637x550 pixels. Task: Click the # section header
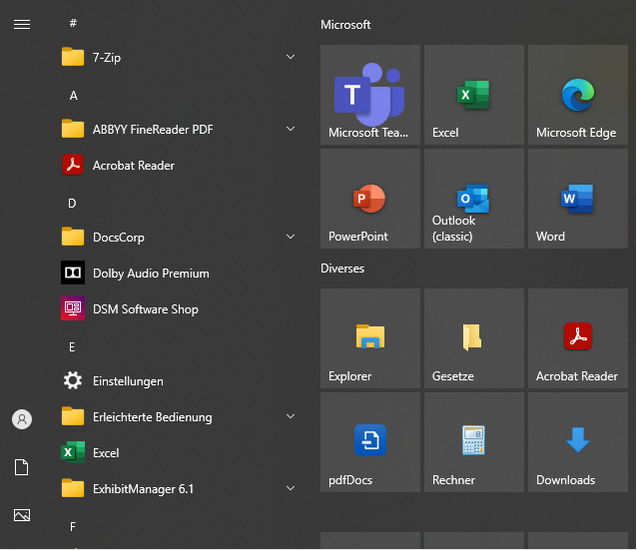coord(73,23)
